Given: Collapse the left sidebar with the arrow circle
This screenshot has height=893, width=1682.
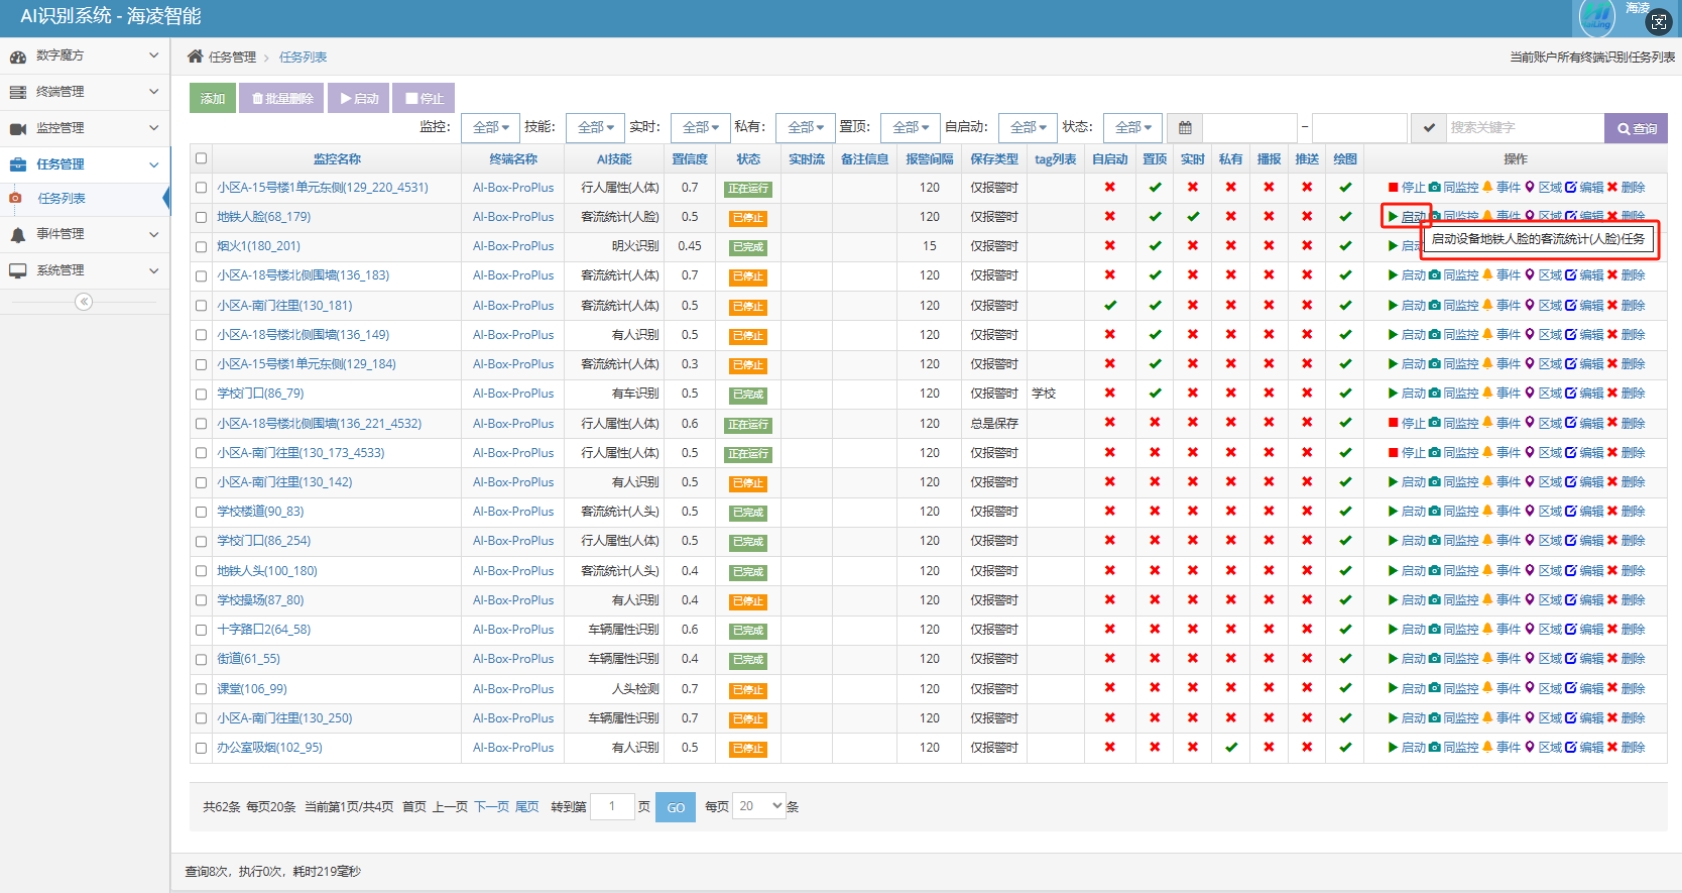Looking at the screenshot, I should (x=84, y=301).
